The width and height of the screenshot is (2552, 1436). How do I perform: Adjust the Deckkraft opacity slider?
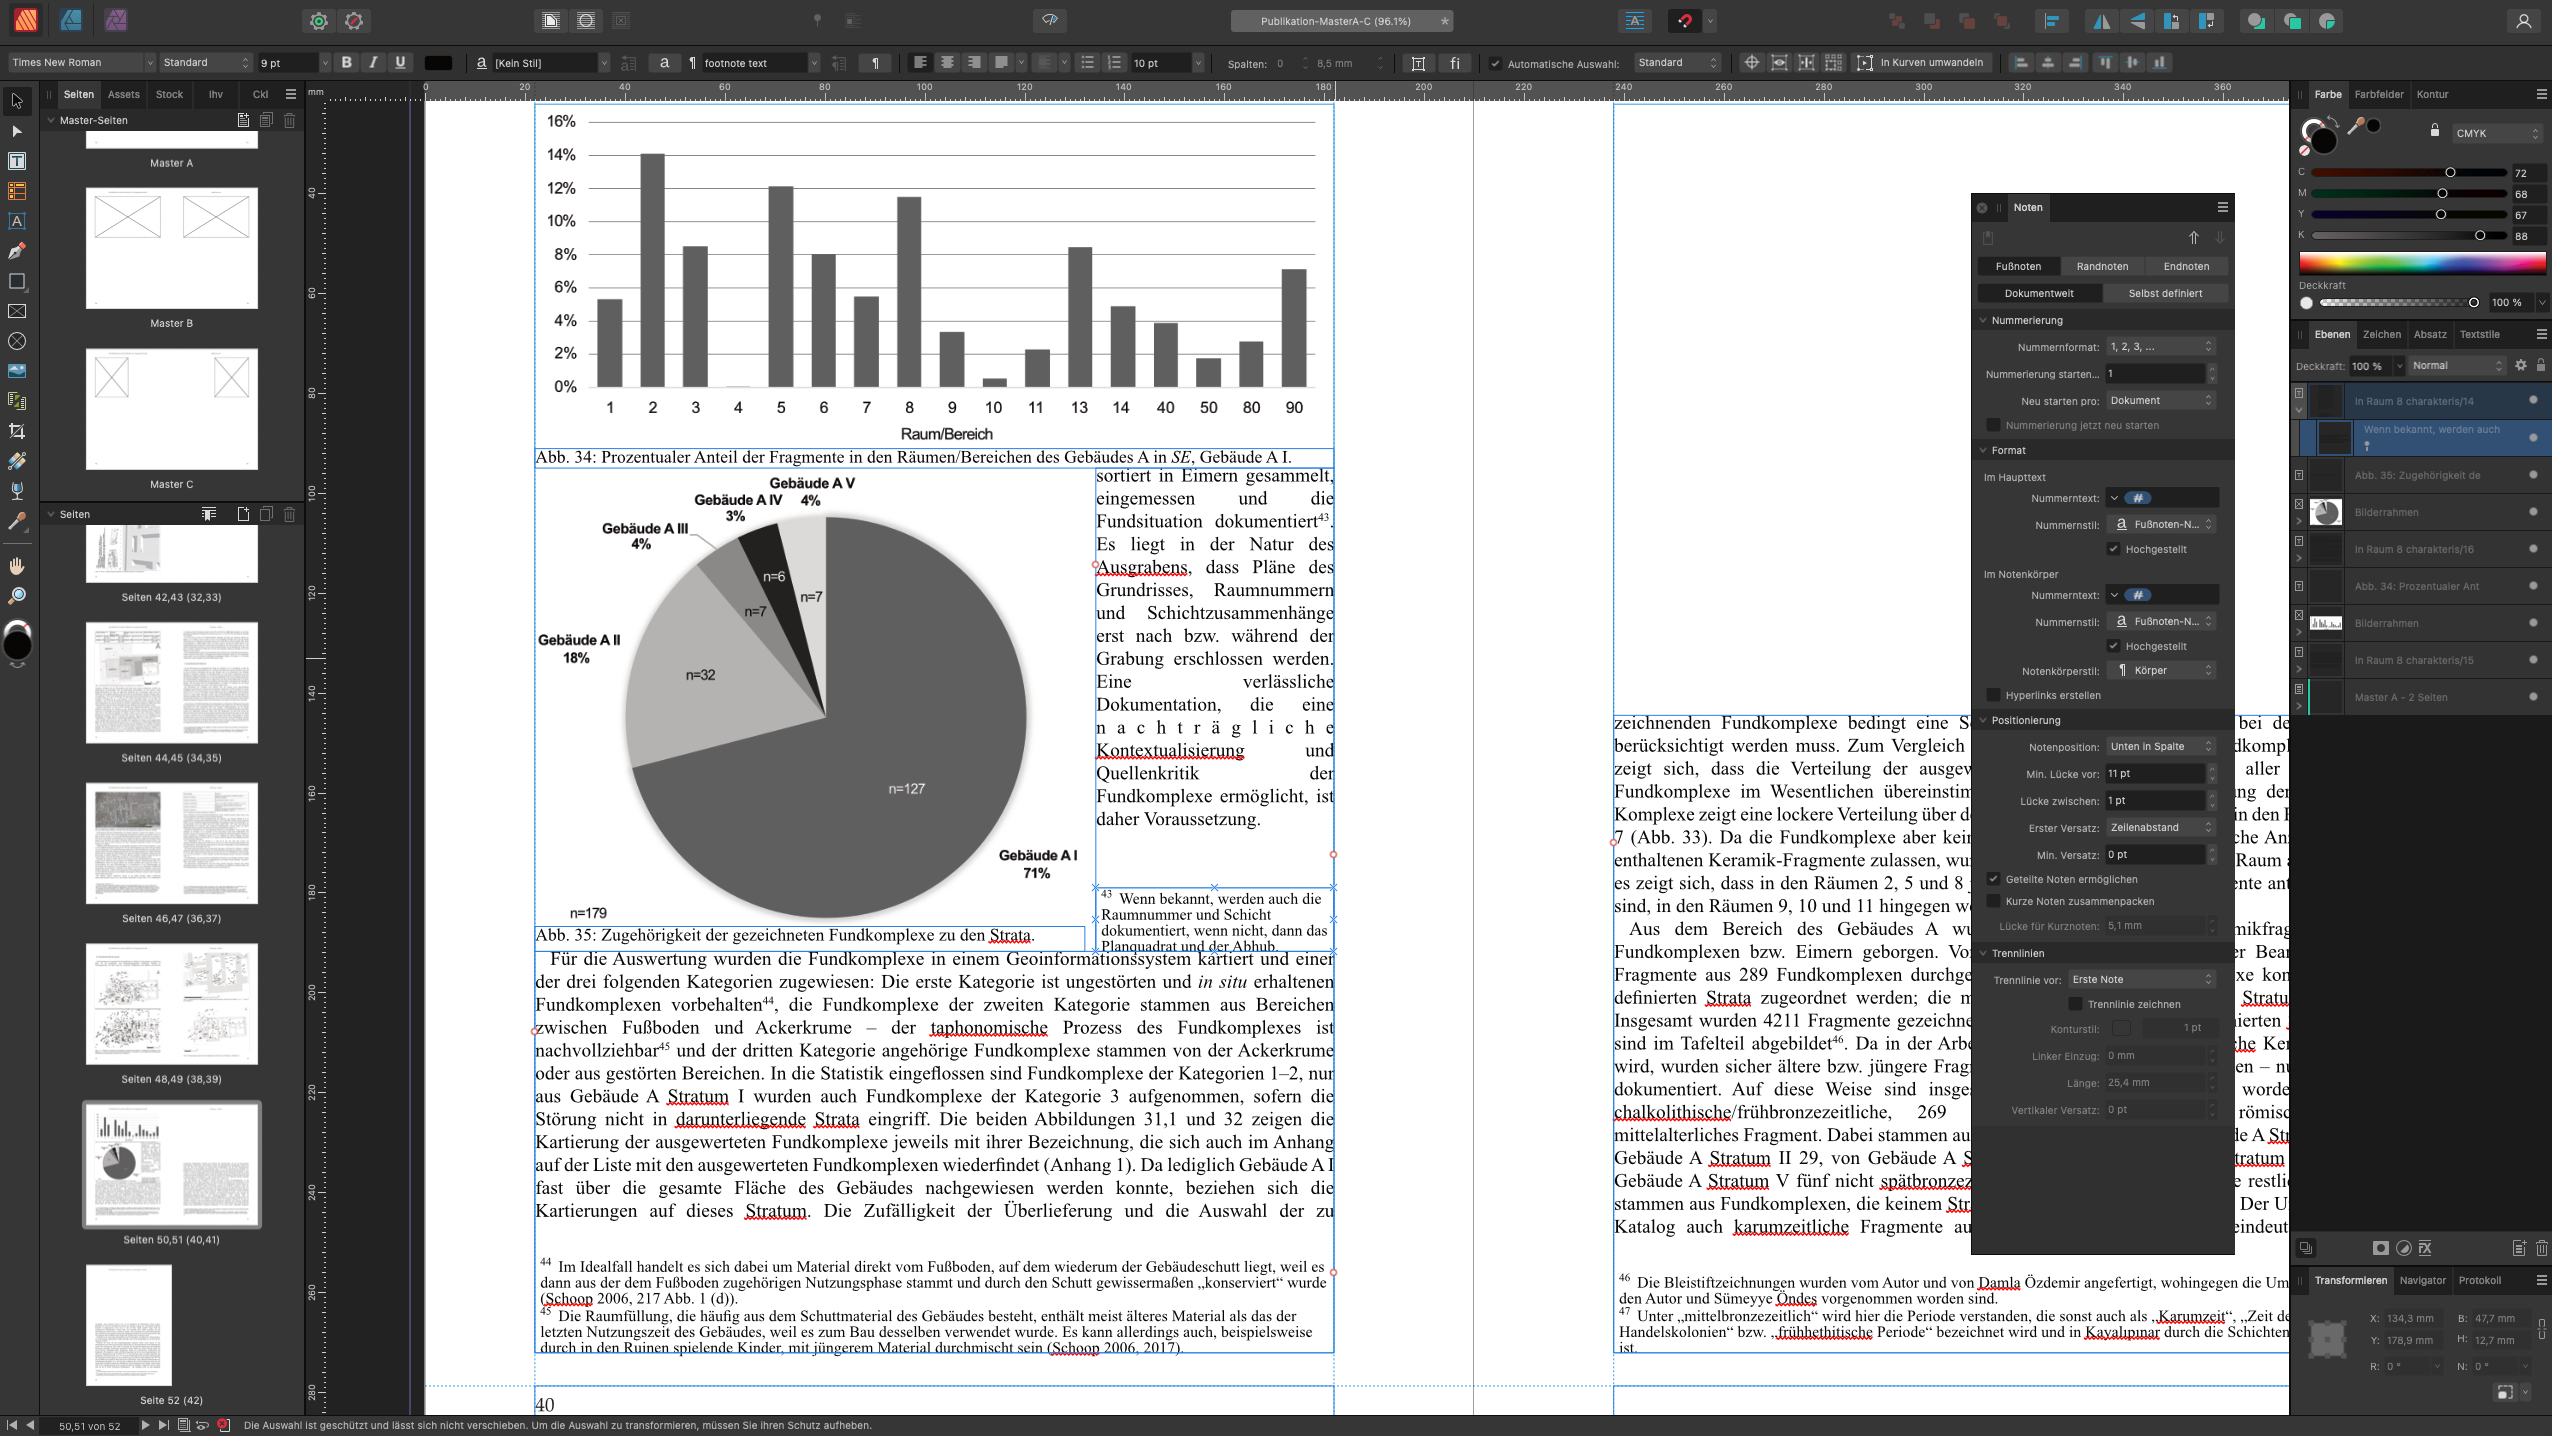coord(2398,302)
